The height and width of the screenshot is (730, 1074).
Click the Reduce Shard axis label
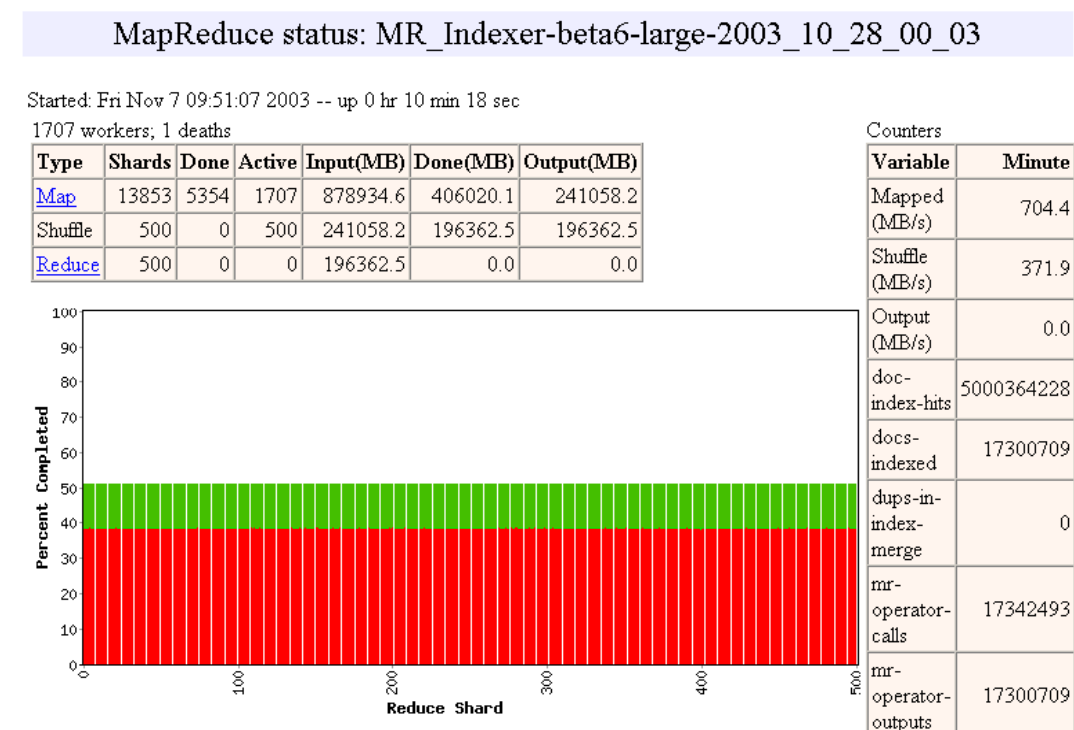[x=445, y=708]
